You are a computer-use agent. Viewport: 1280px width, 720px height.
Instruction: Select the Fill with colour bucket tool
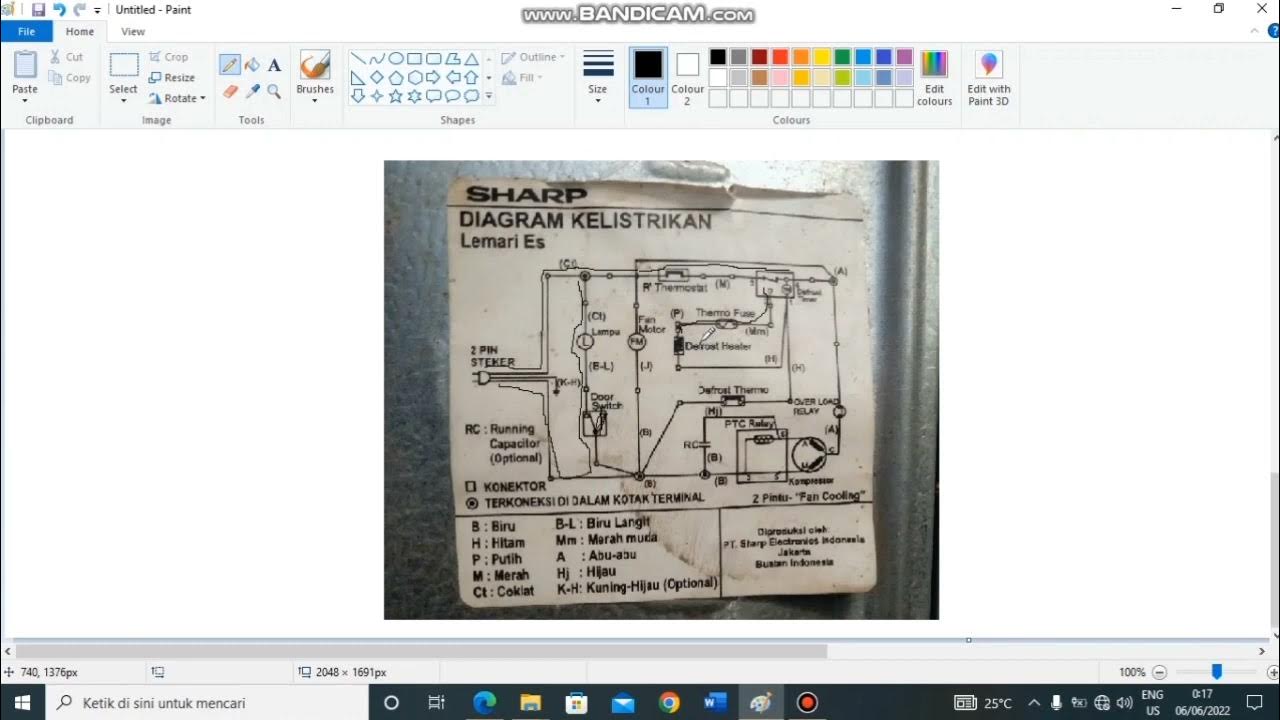[252, 65]
